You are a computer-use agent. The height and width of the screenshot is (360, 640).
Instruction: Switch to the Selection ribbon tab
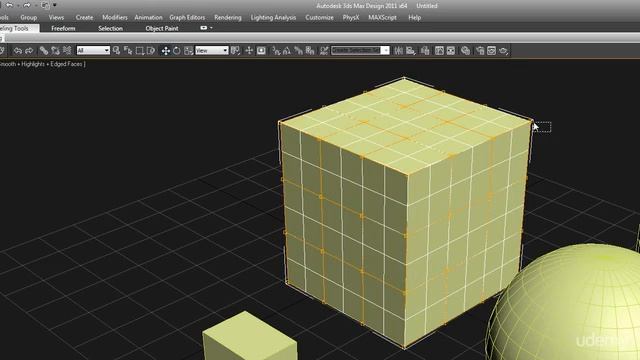(110, 28)
